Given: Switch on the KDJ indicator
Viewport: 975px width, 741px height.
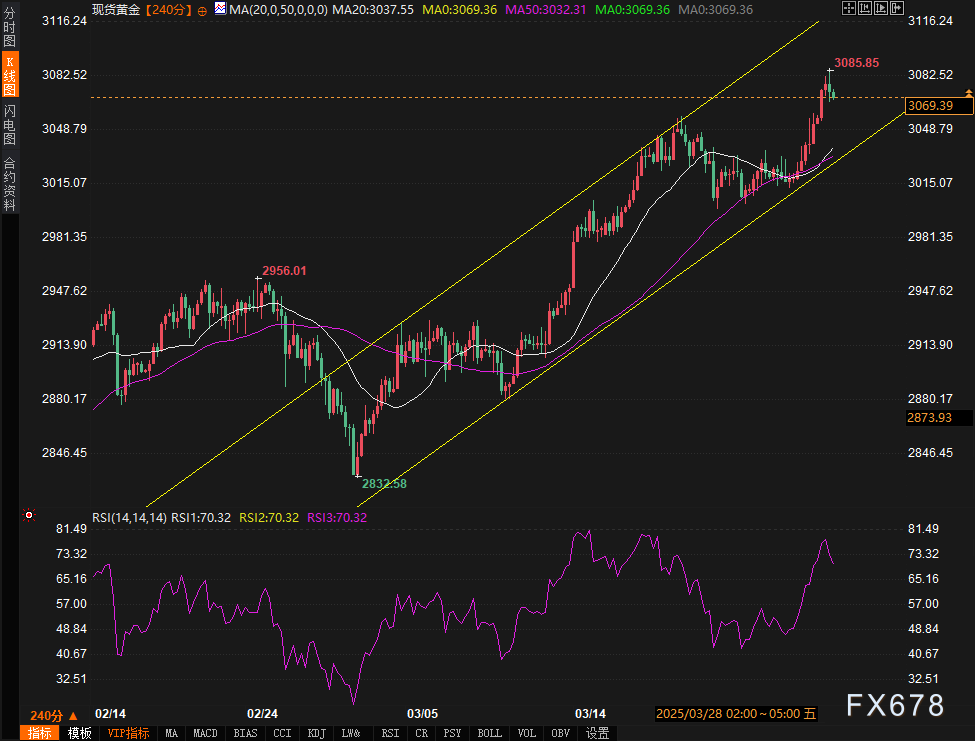Looking at the screenshot, I should (316, 733).
